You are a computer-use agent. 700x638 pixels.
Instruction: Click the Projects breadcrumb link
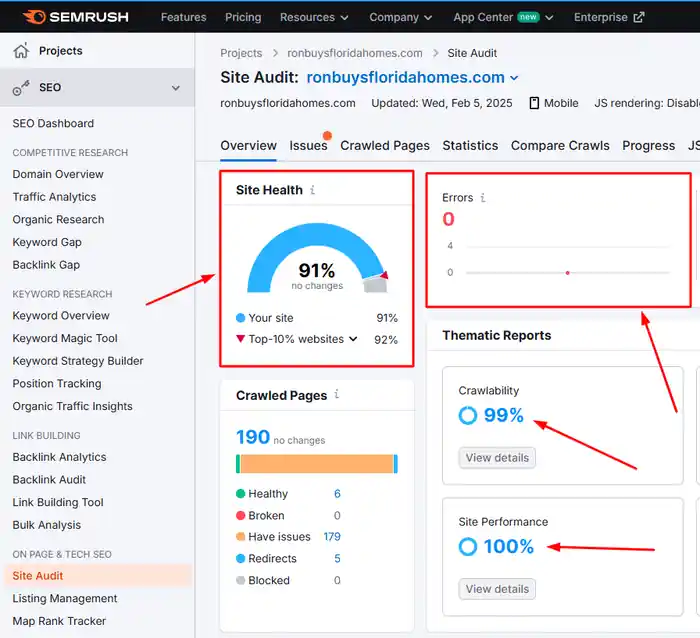point(241,53)
